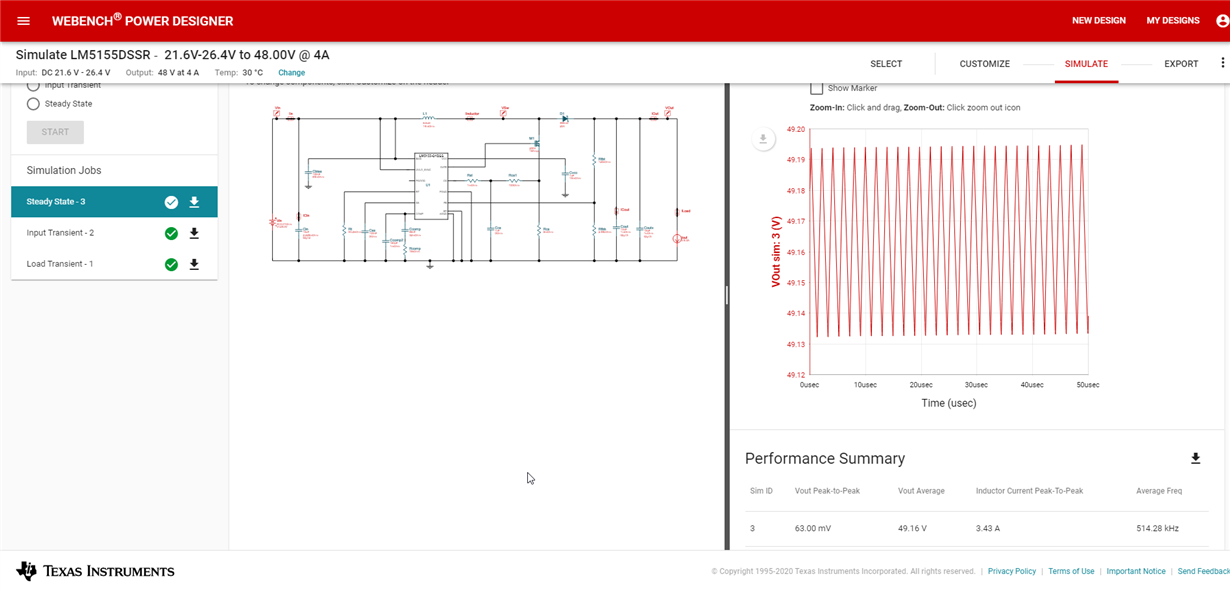
Task: Download the Performance Summary table
Action: [1195, 458]
